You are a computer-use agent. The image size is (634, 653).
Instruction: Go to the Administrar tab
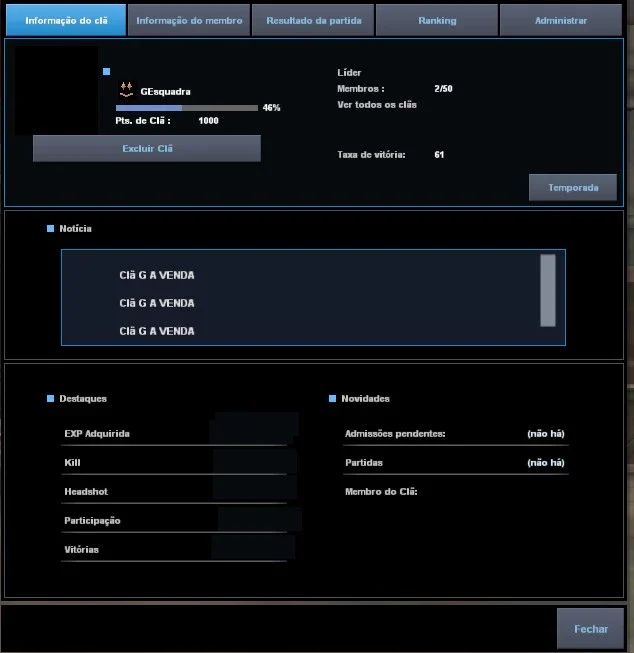561,20
